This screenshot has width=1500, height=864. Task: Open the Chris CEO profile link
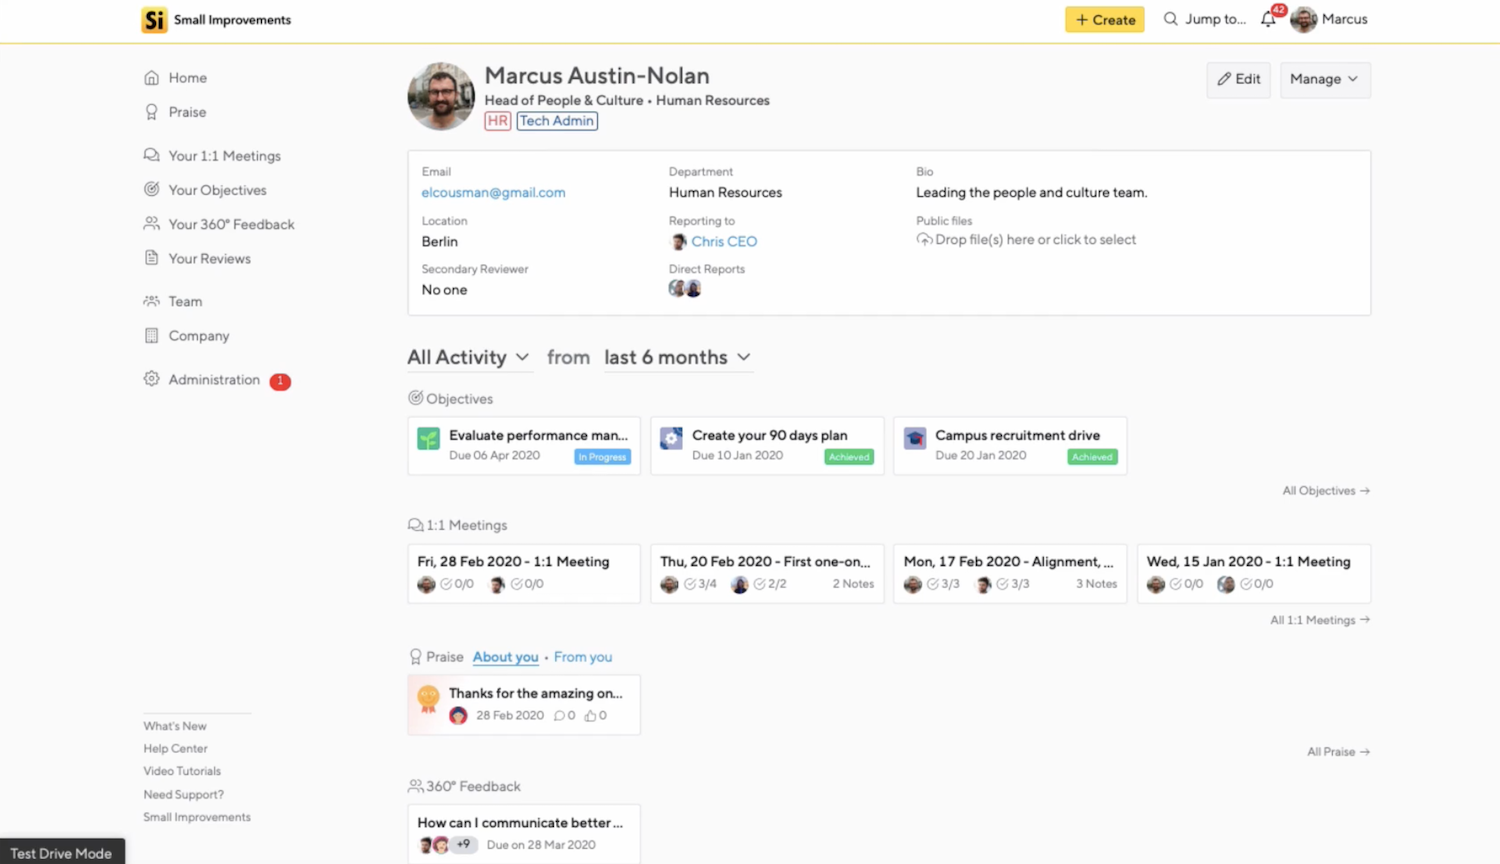(x=723, y=241)
